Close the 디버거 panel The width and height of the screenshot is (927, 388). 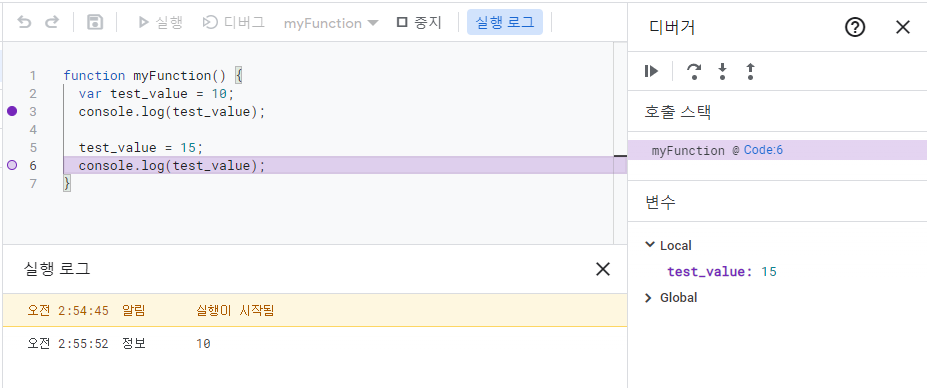(903, 27)
